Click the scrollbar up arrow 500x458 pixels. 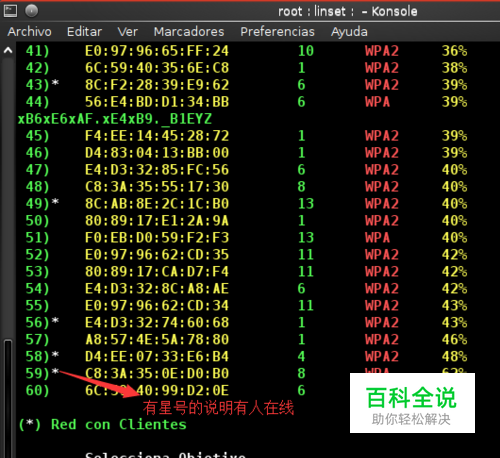[x=8, y=50]
